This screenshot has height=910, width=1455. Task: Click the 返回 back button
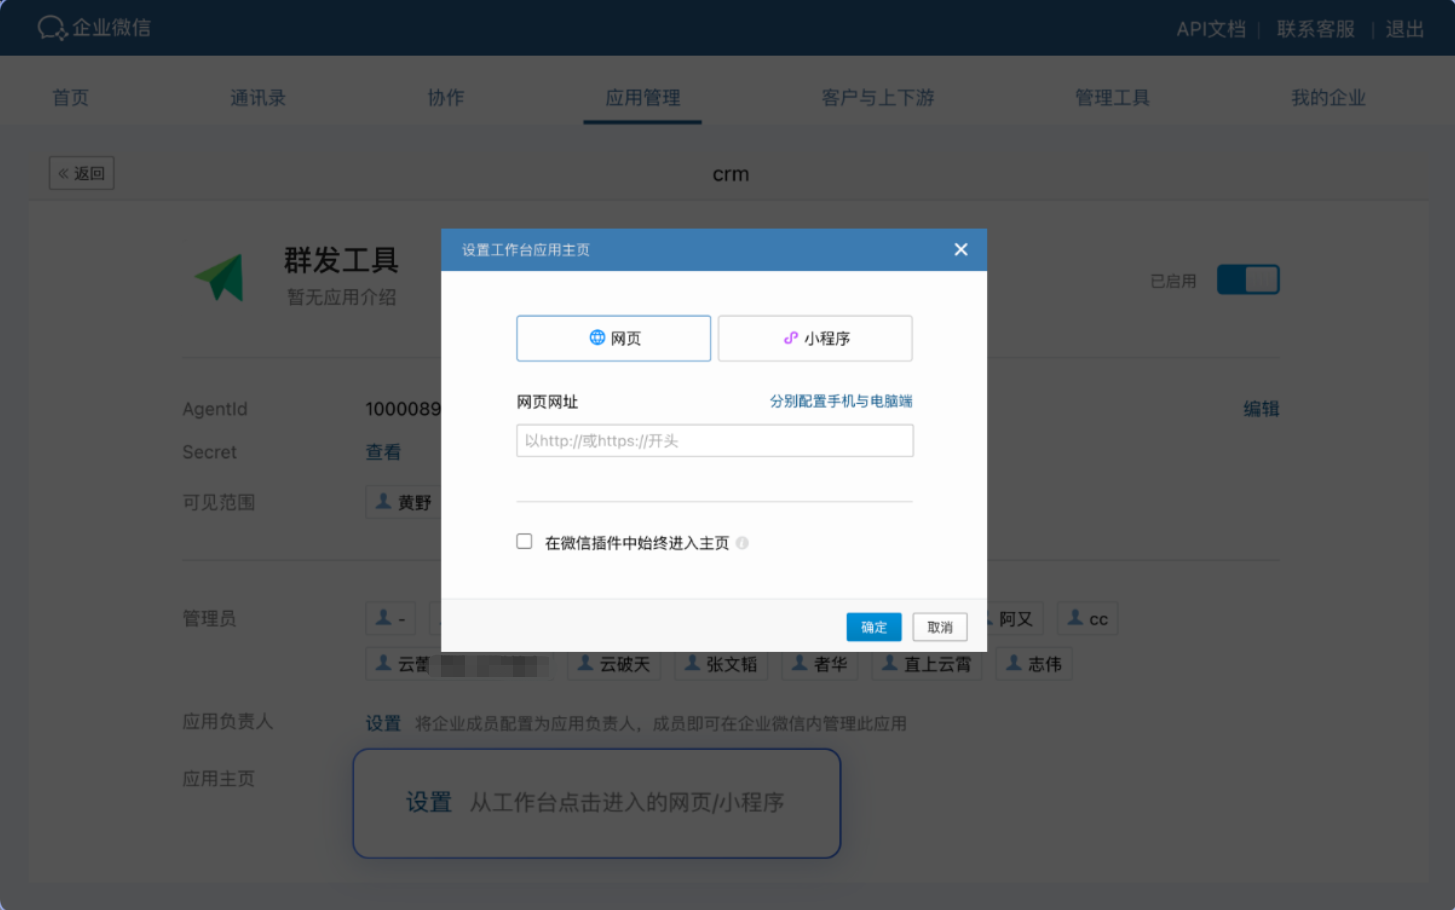82,173
